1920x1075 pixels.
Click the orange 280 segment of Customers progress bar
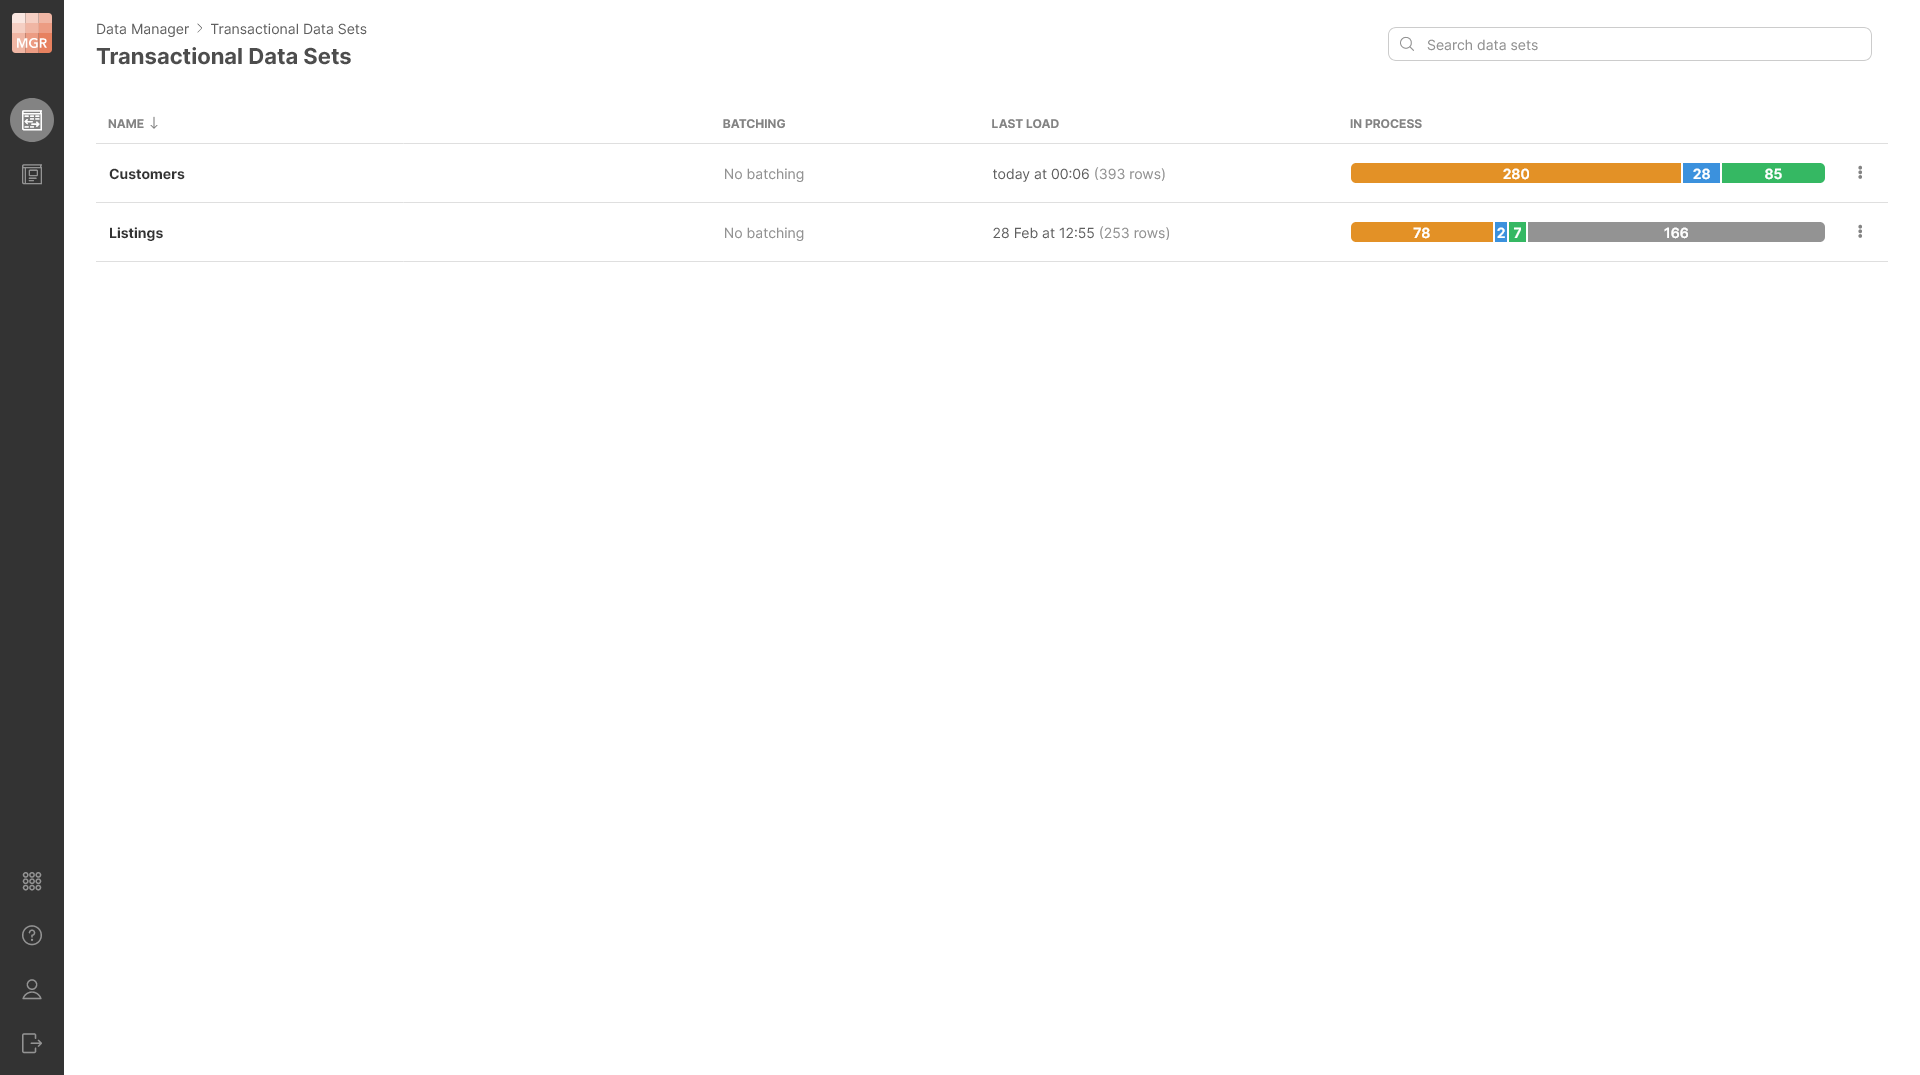coord(1514,173)
